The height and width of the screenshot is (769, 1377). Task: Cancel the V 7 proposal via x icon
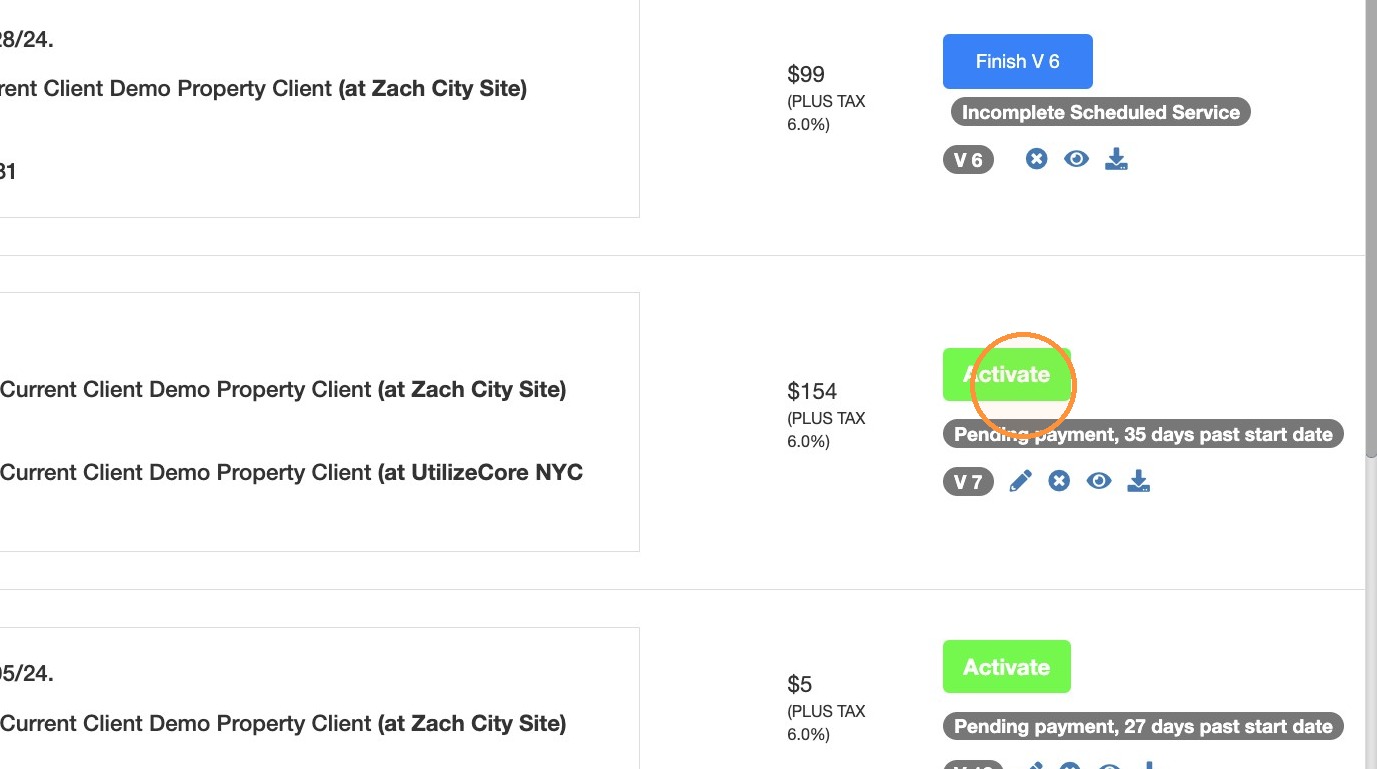[x=1059, y=482]
